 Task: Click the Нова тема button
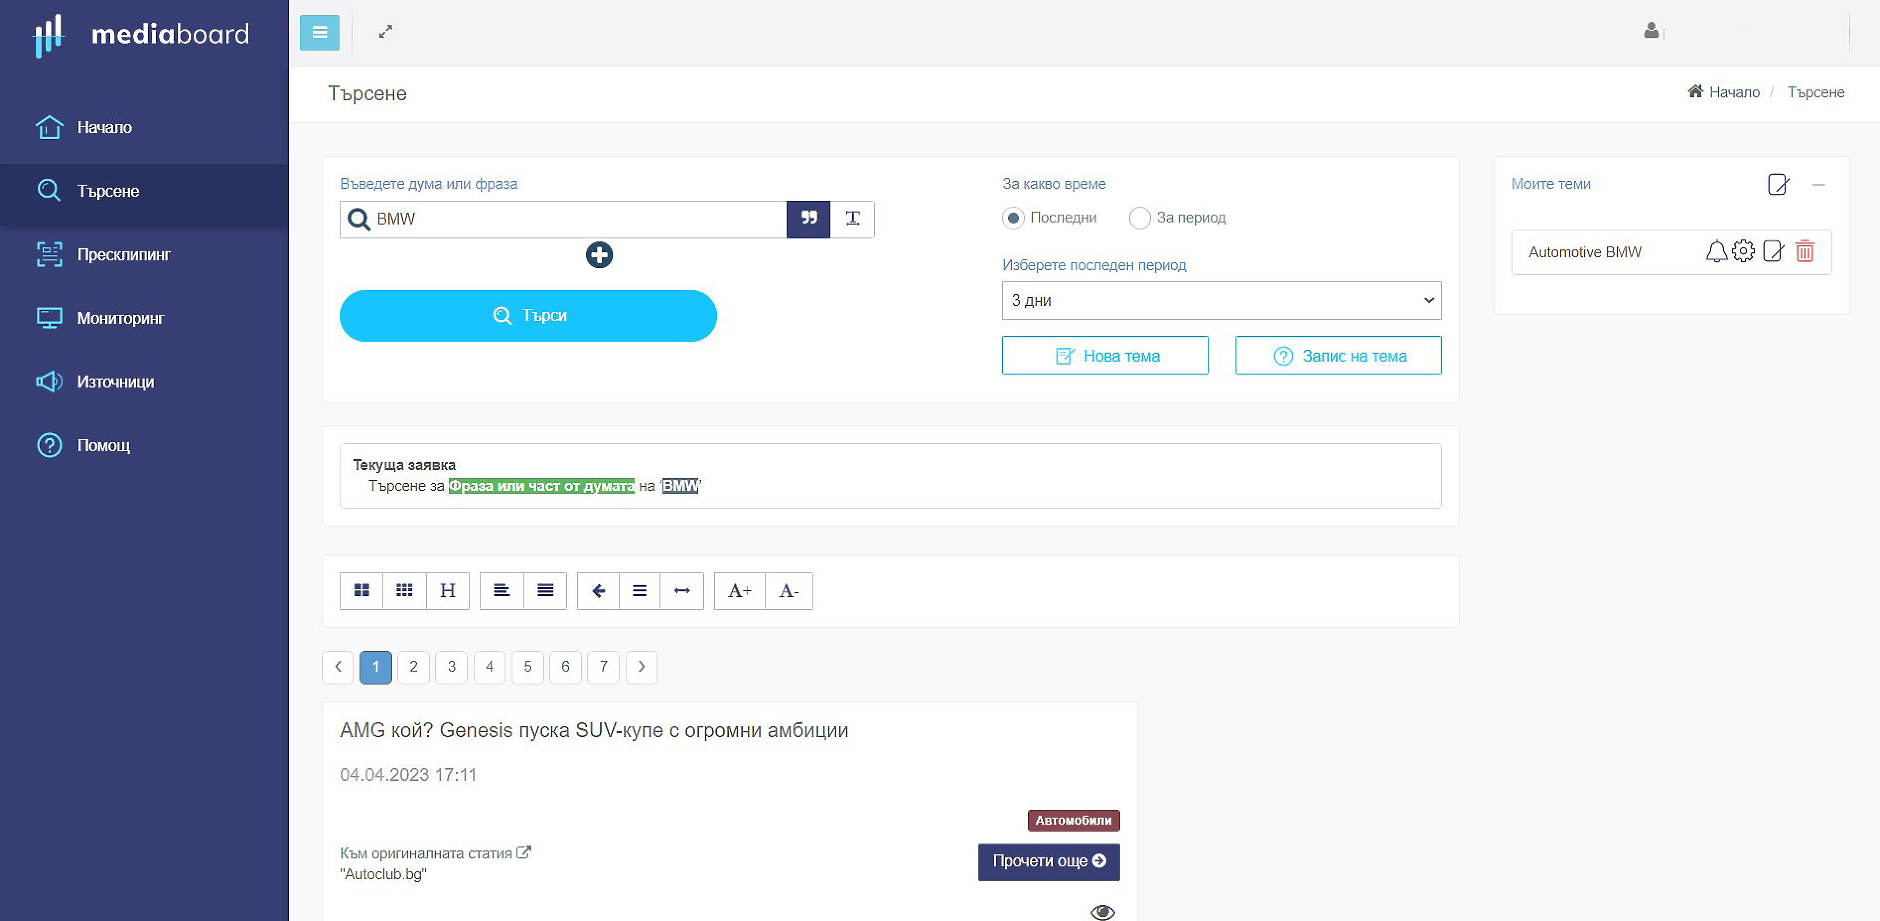1105,356
